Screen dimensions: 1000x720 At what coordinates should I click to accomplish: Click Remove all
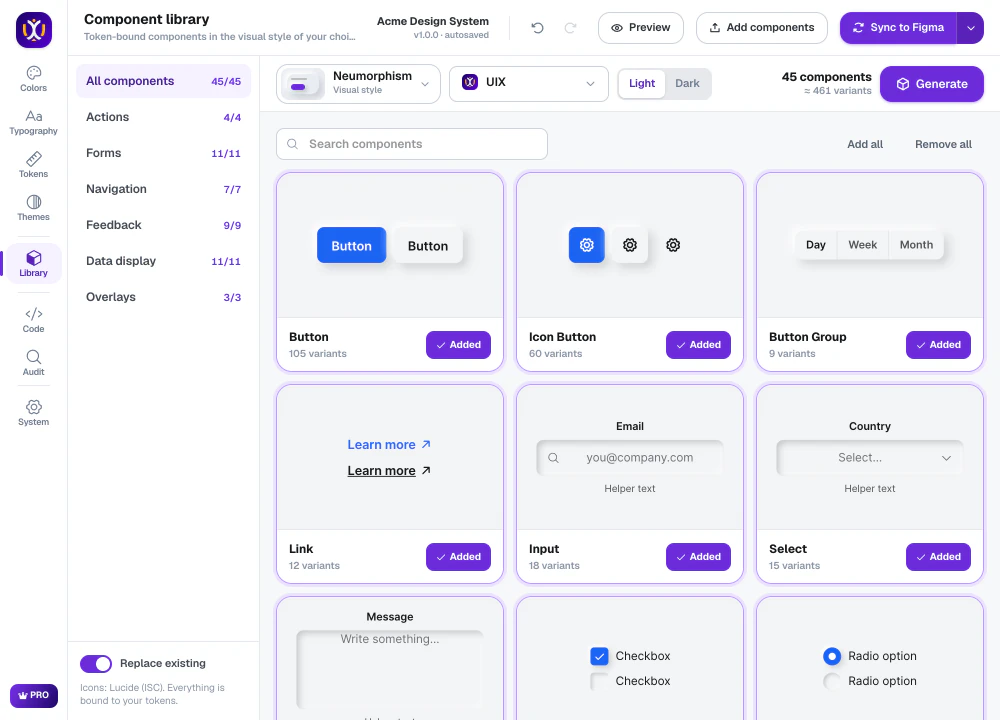coord(943,144)
